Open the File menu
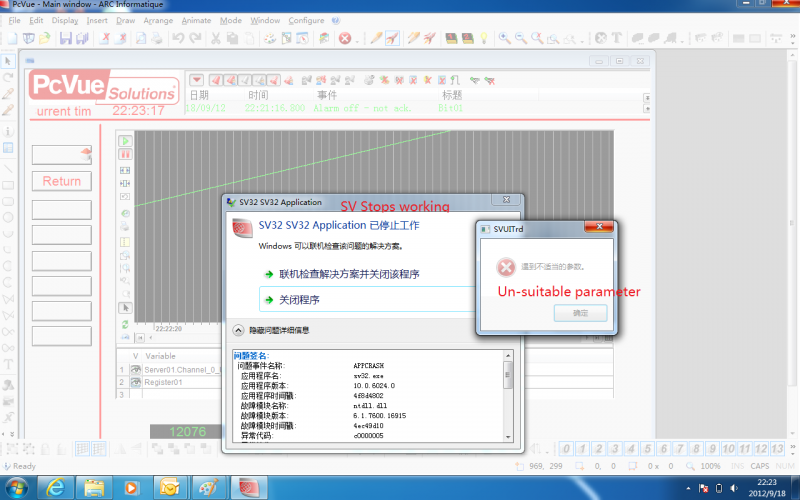Image resolution: width=800 pixels, height=500 pixels. [x=15, y=20]
